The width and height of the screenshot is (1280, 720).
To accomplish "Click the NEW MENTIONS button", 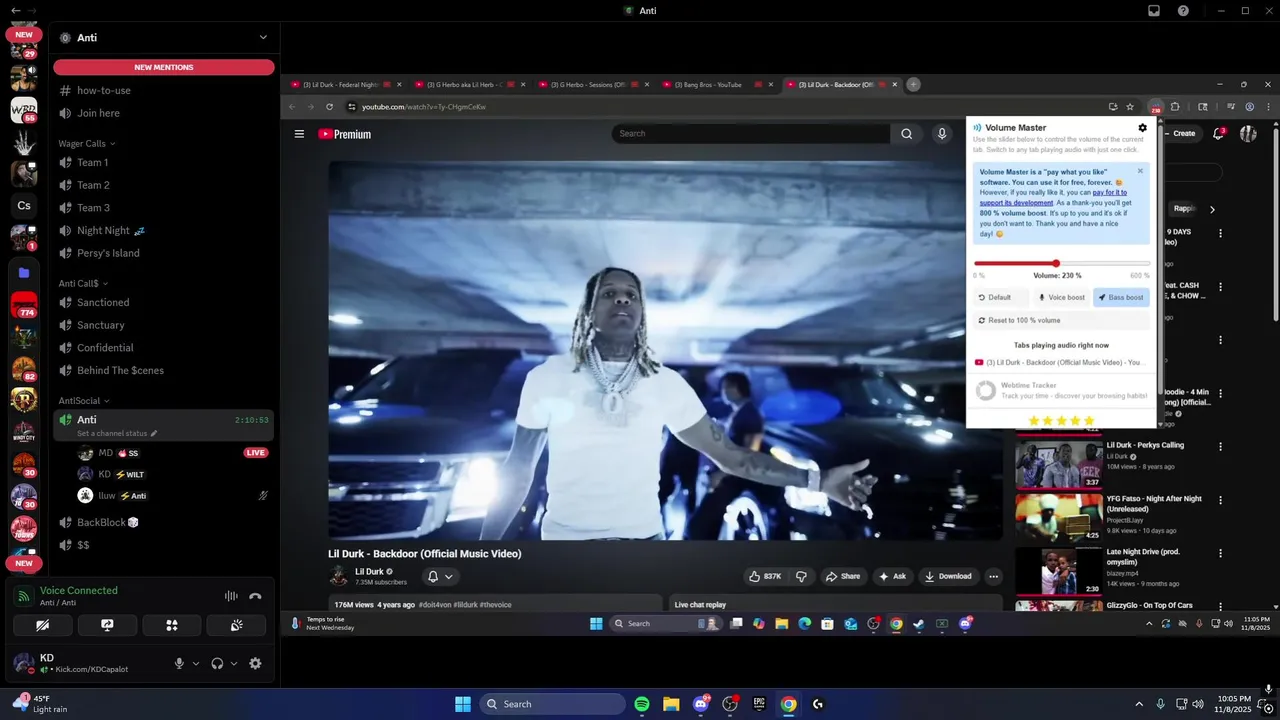I will (x=164, y=67).
